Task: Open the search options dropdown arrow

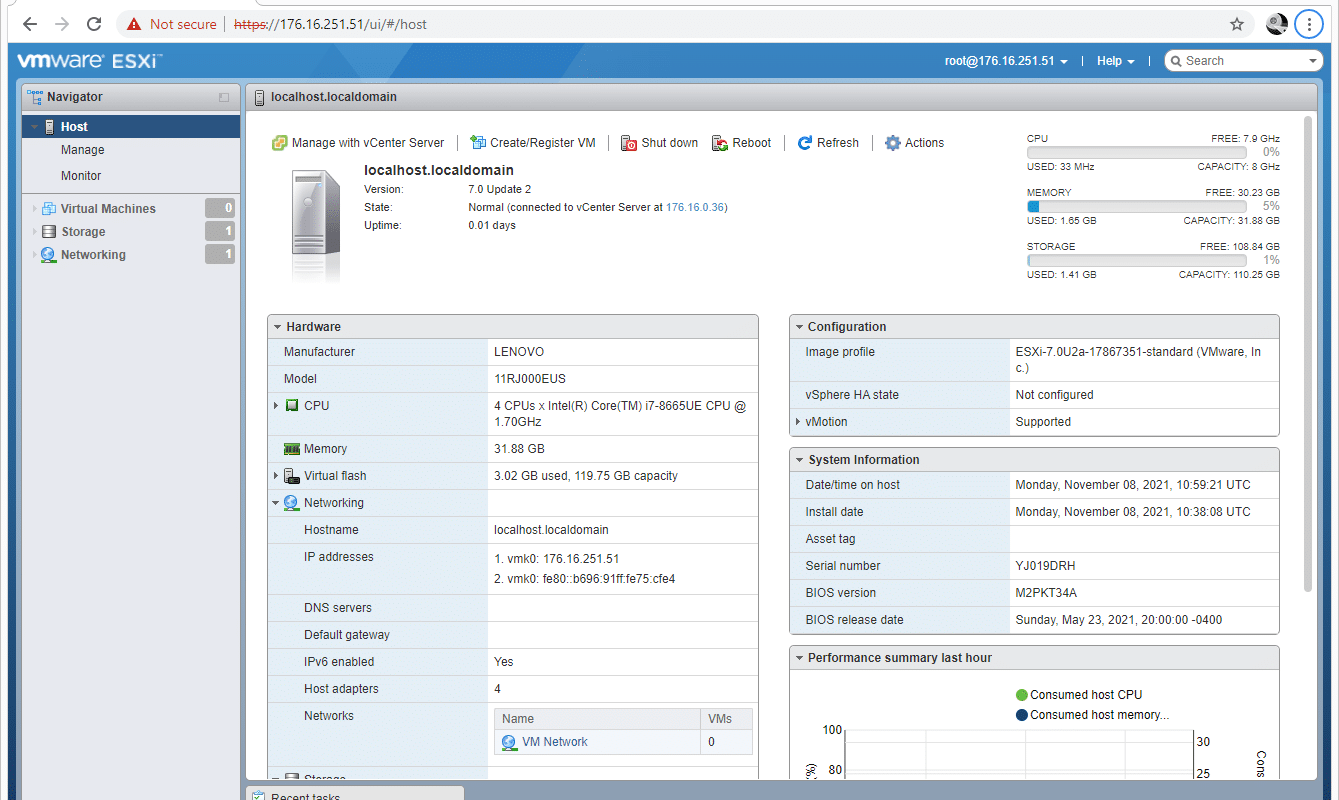Action: [1314, 61]
